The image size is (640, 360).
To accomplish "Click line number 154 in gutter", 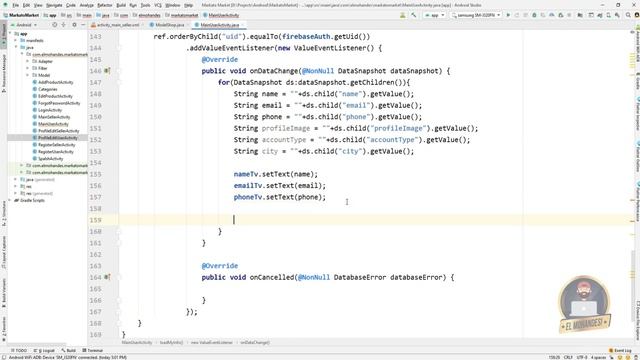I will point(96,163).
